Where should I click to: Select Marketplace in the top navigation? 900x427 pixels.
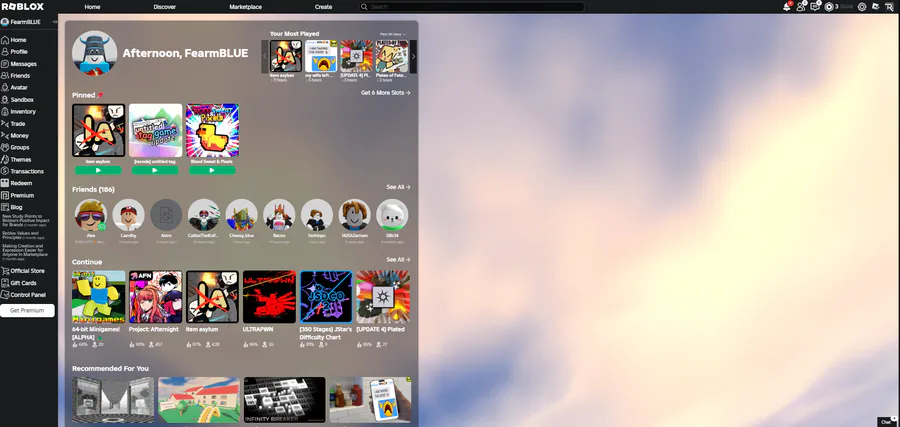pyautogui.click(x=246, y=7)
